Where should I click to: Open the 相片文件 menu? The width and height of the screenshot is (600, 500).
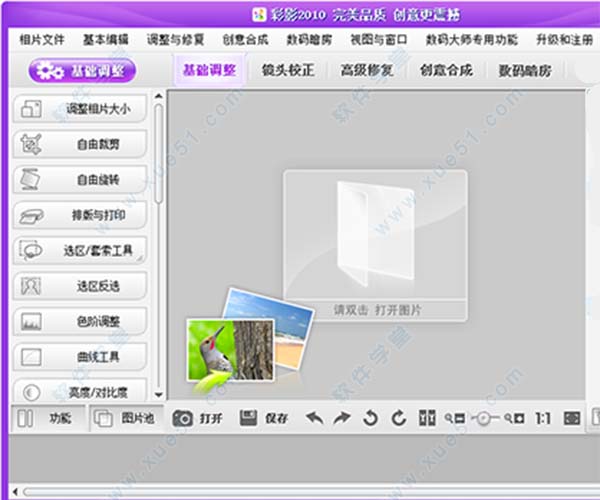pos(42,39)
